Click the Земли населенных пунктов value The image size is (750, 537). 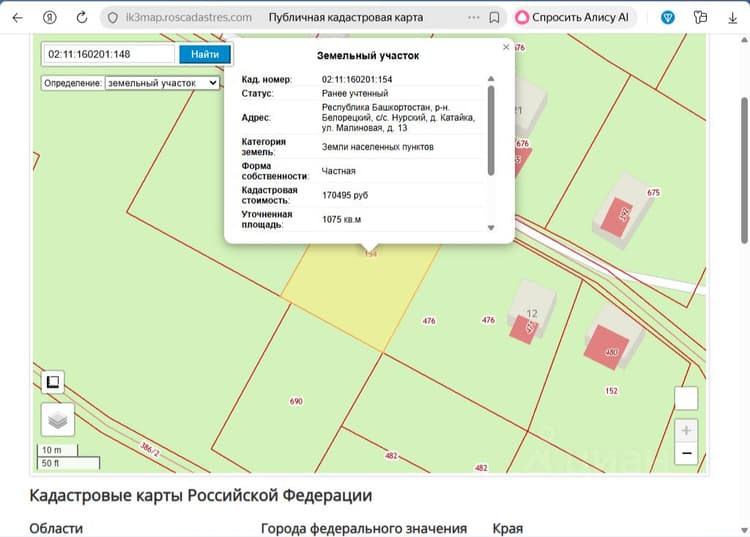pyautogui.click(x=378, y=147)
